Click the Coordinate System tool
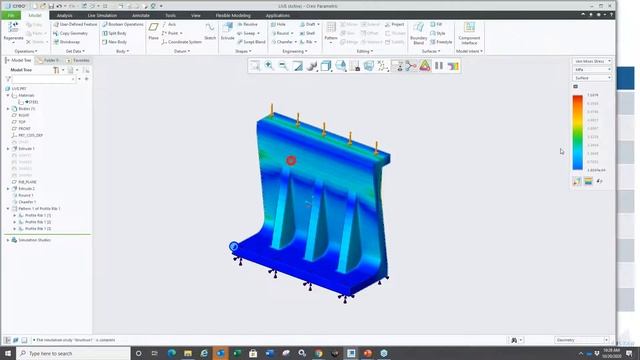640x360 pixels. tap(182, 42)
